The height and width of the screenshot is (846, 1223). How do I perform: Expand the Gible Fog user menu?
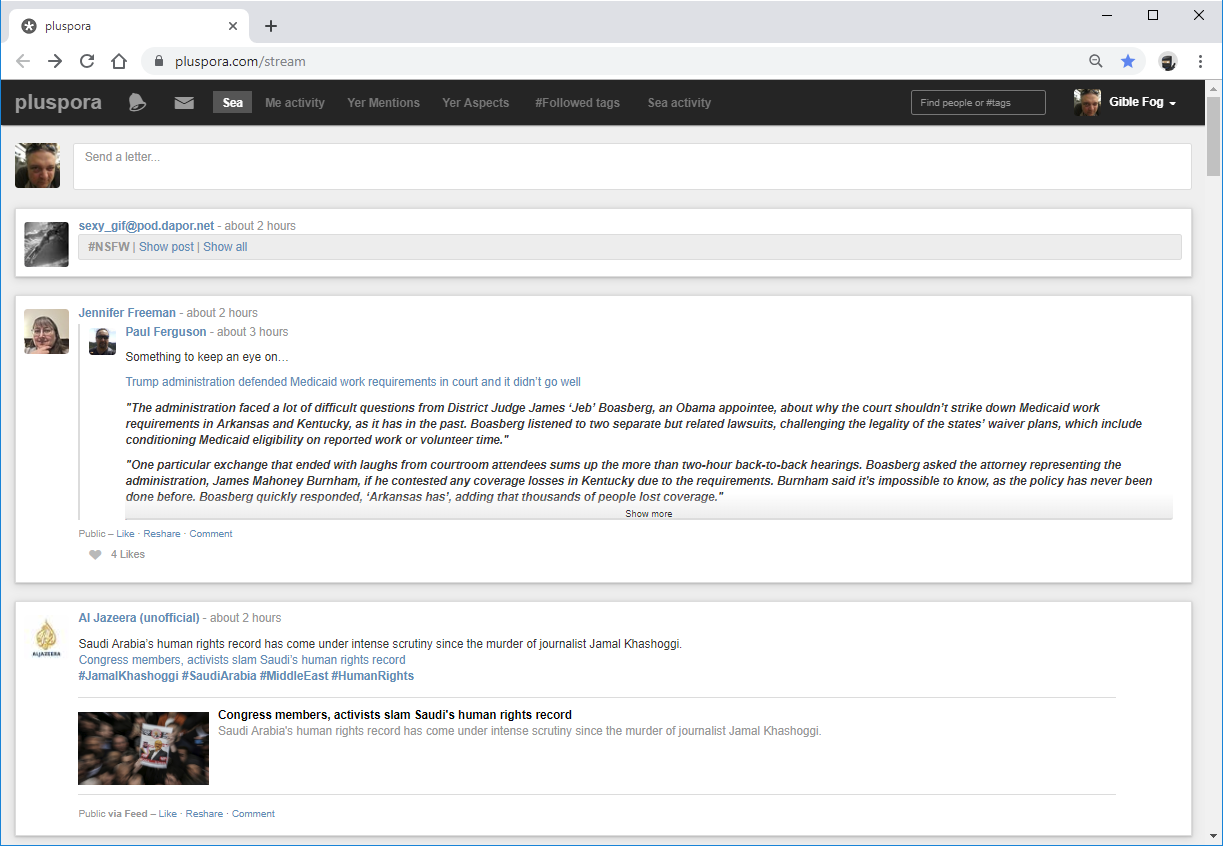coord(1125,102)
